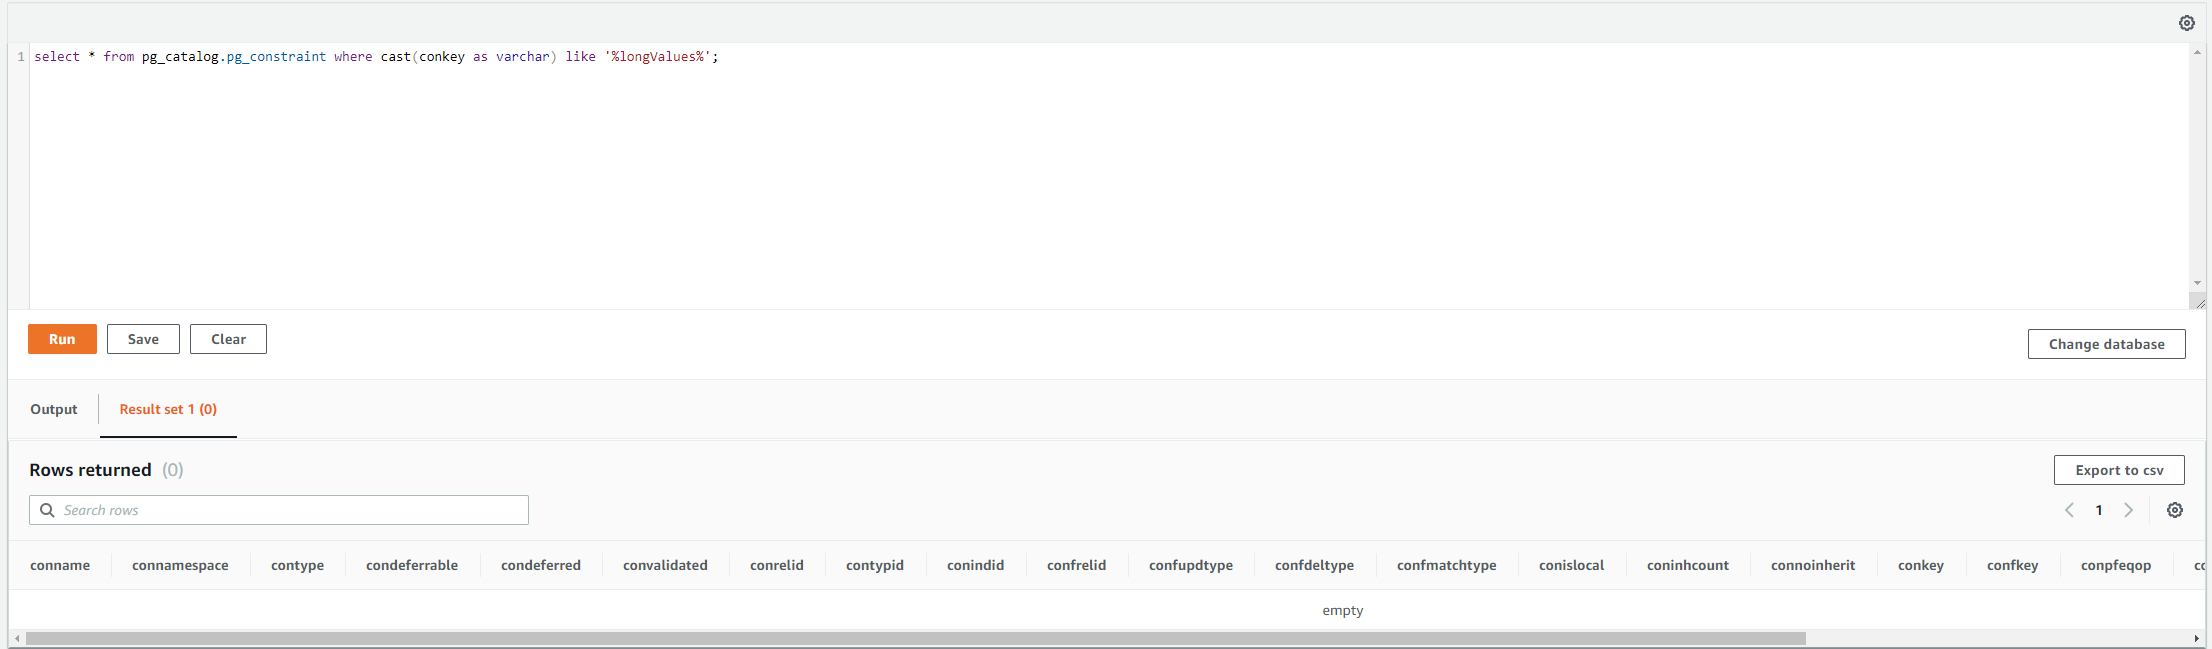Image resolution: width=2212 pixels, height=649 pixels.
Task: Run the SQL query
Action: 62,339
